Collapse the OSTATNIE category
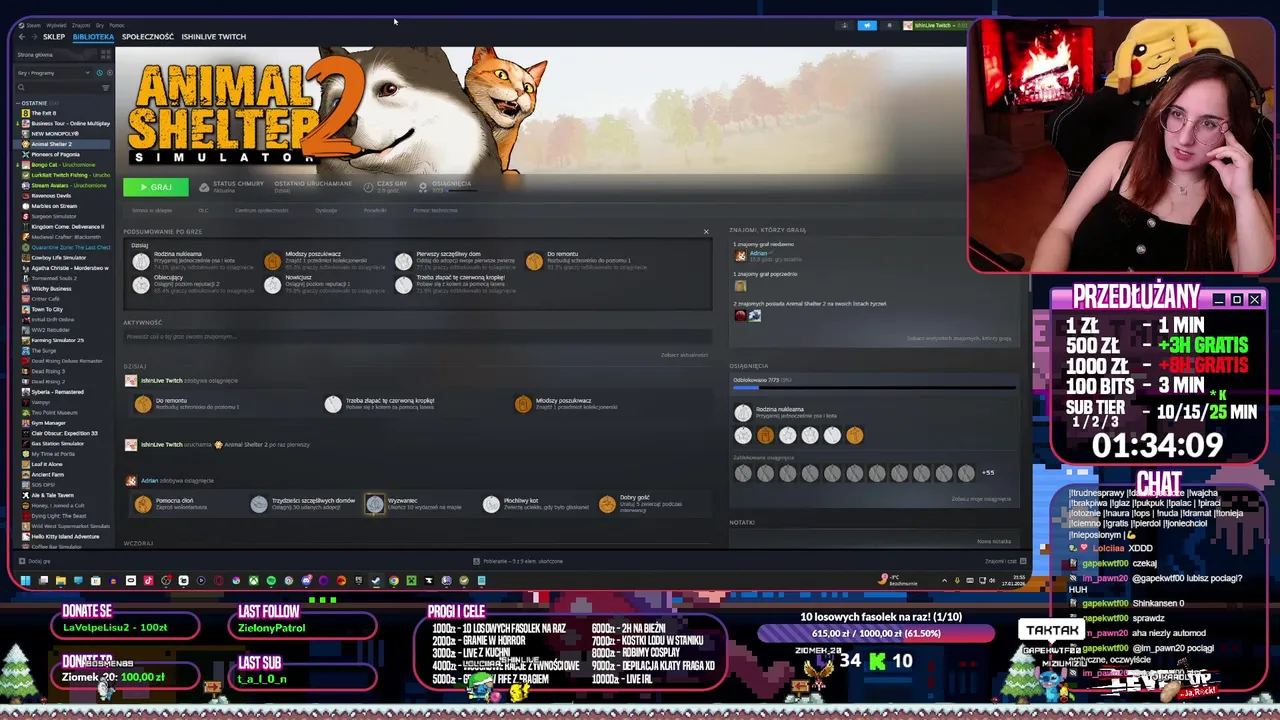The image size is (1280, 720). 18,103
